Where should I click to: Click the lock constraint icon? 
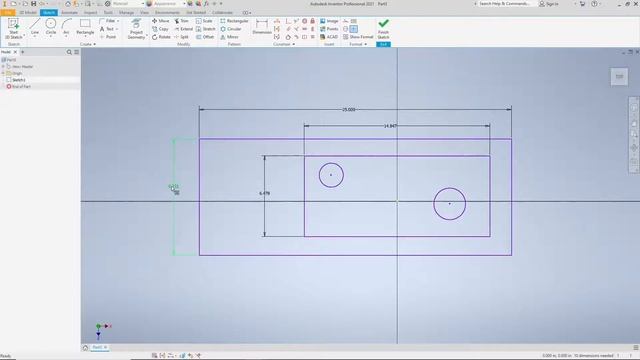tap(313, 21)
